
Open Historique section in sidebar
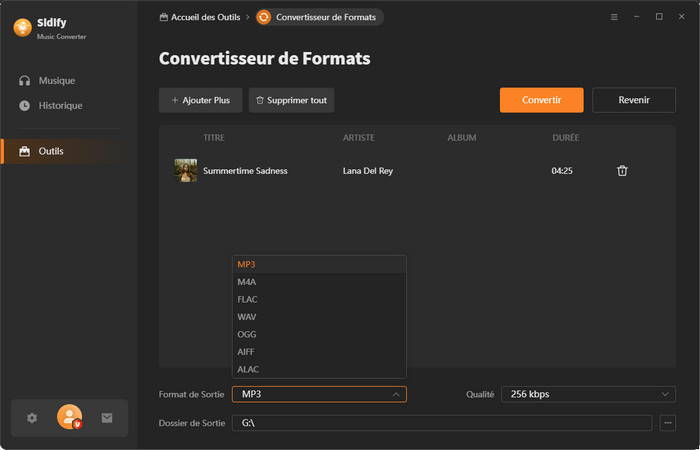click(60, 105)
